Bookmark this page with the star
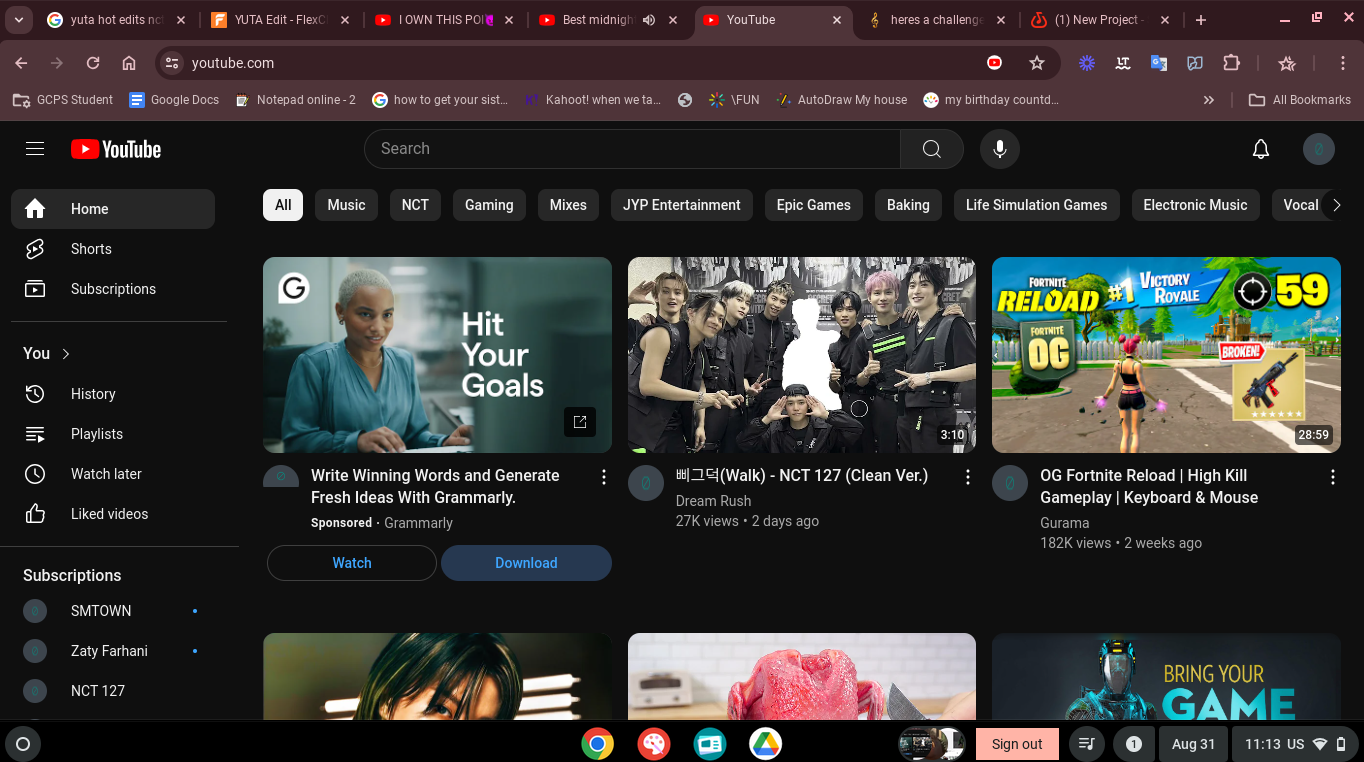1364x762 pixels. click(x=1037, y=63)
